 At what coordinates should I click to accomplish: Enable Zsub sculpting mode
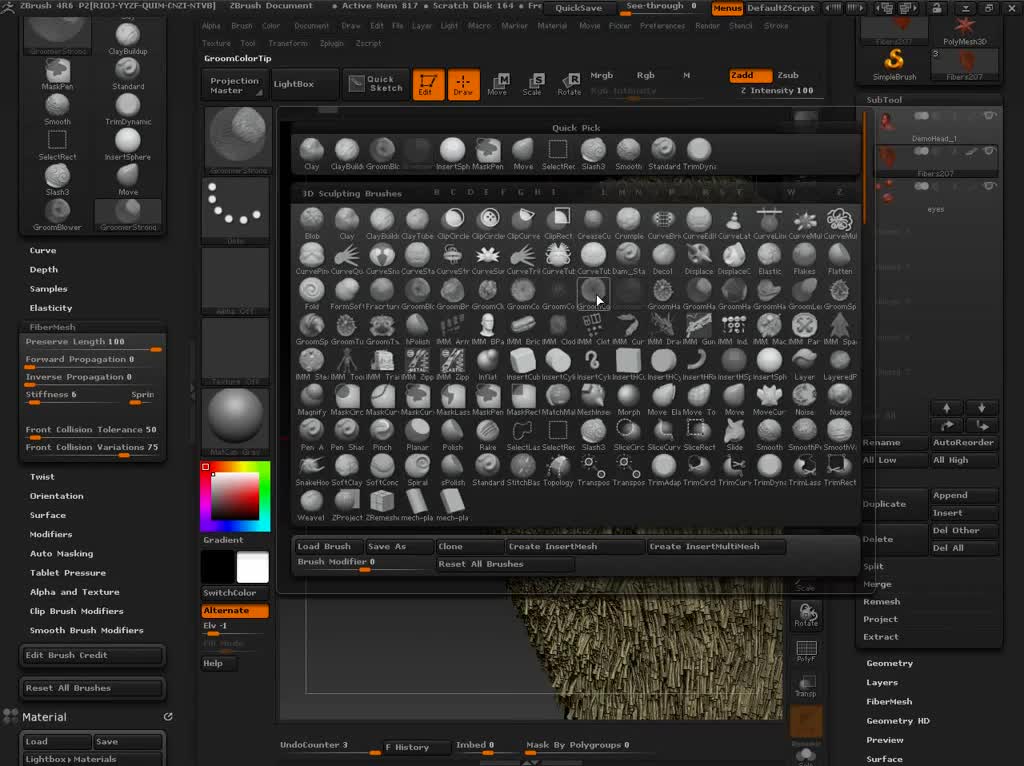coord(788,75)
